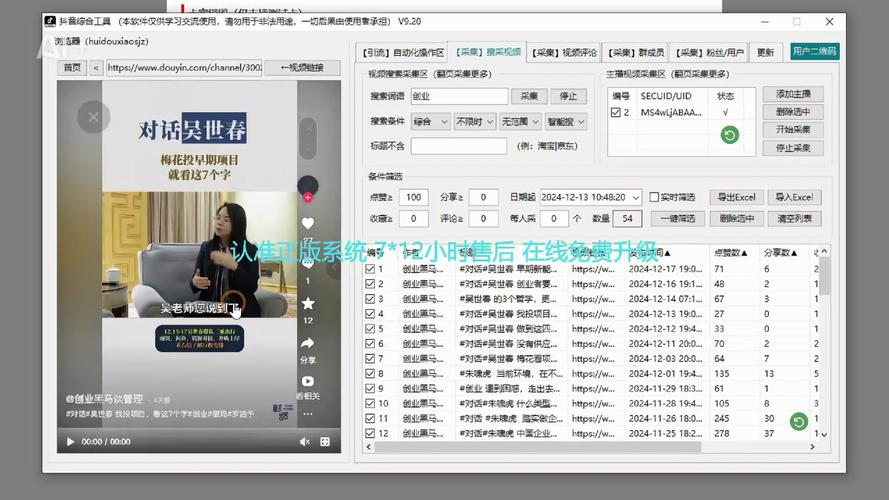Switch to 【采集】群成员 tab
This screenshot has height=500, width=889.
pos(635,52)
